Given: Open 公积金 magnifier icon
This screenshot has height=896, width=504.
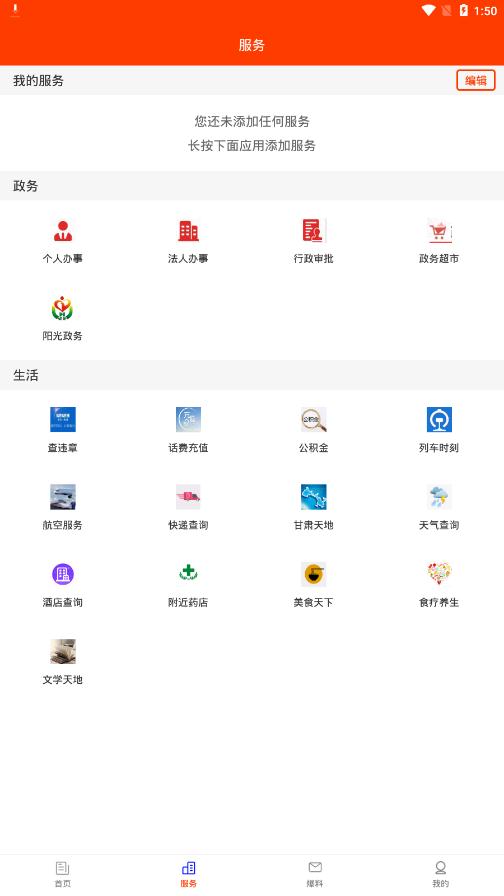Looking at the screenshot, I should tap(313, 419).
